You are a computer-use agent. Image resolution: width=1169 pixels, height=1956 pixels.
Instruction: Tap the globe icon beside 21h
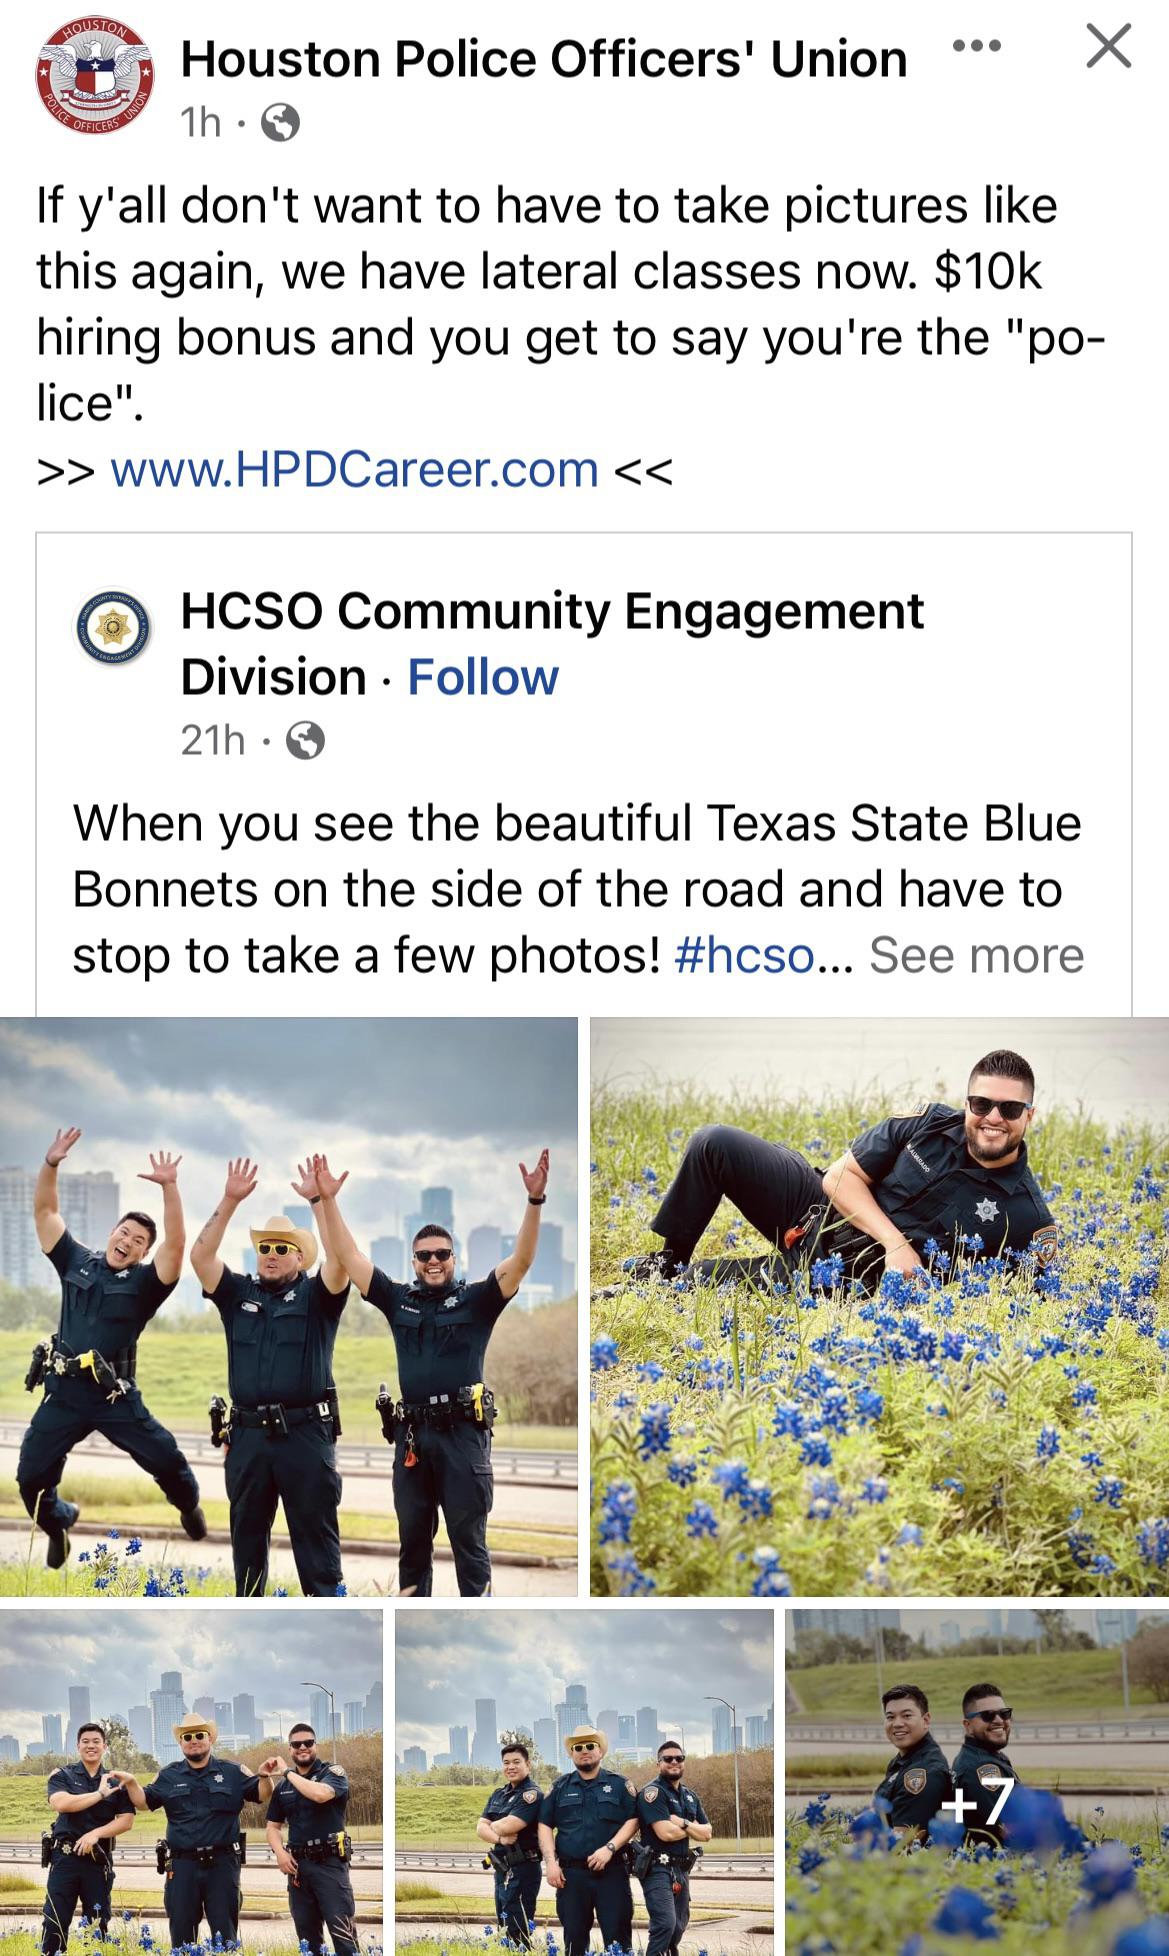305,741
